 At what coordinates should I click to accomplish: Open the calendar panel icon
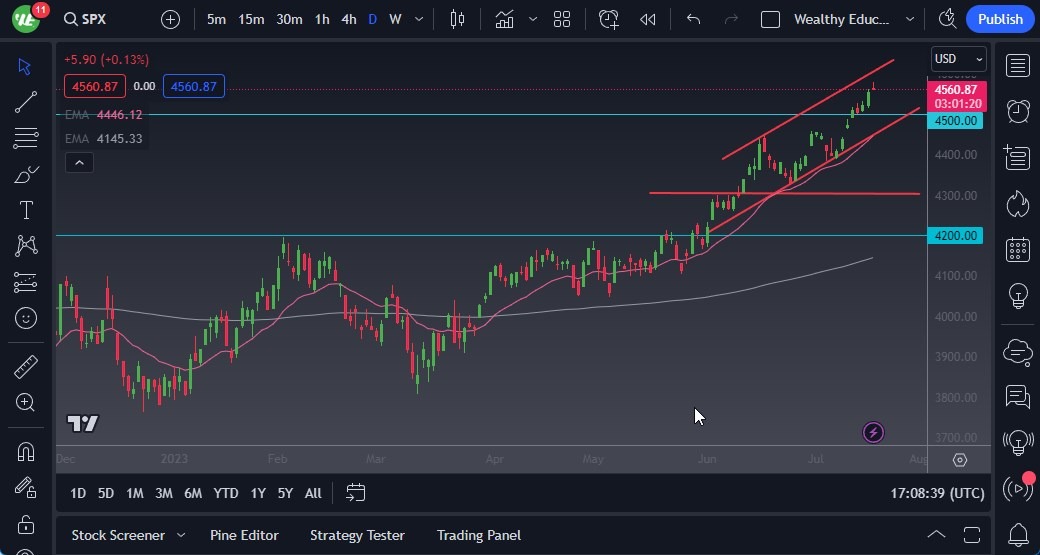pyautogui.click(x=1018, y=249)
